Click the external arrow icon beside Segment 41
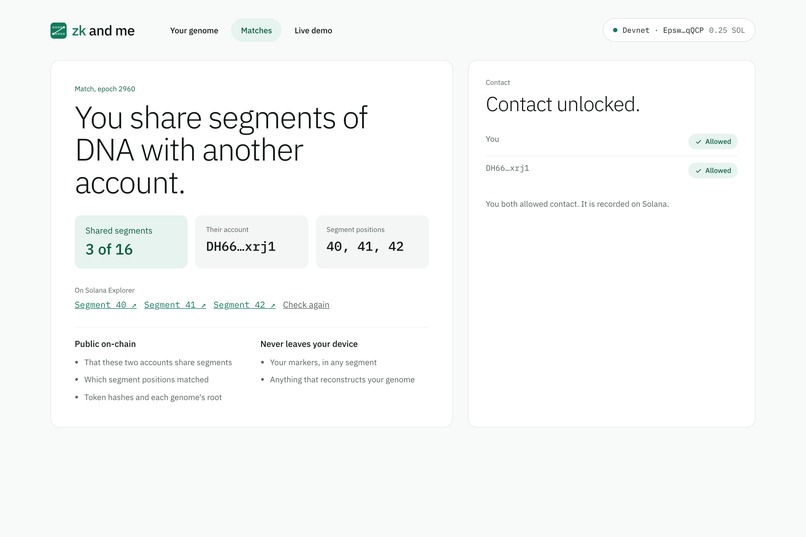Screen dimensions: 806x537 [x=203, y=306]
